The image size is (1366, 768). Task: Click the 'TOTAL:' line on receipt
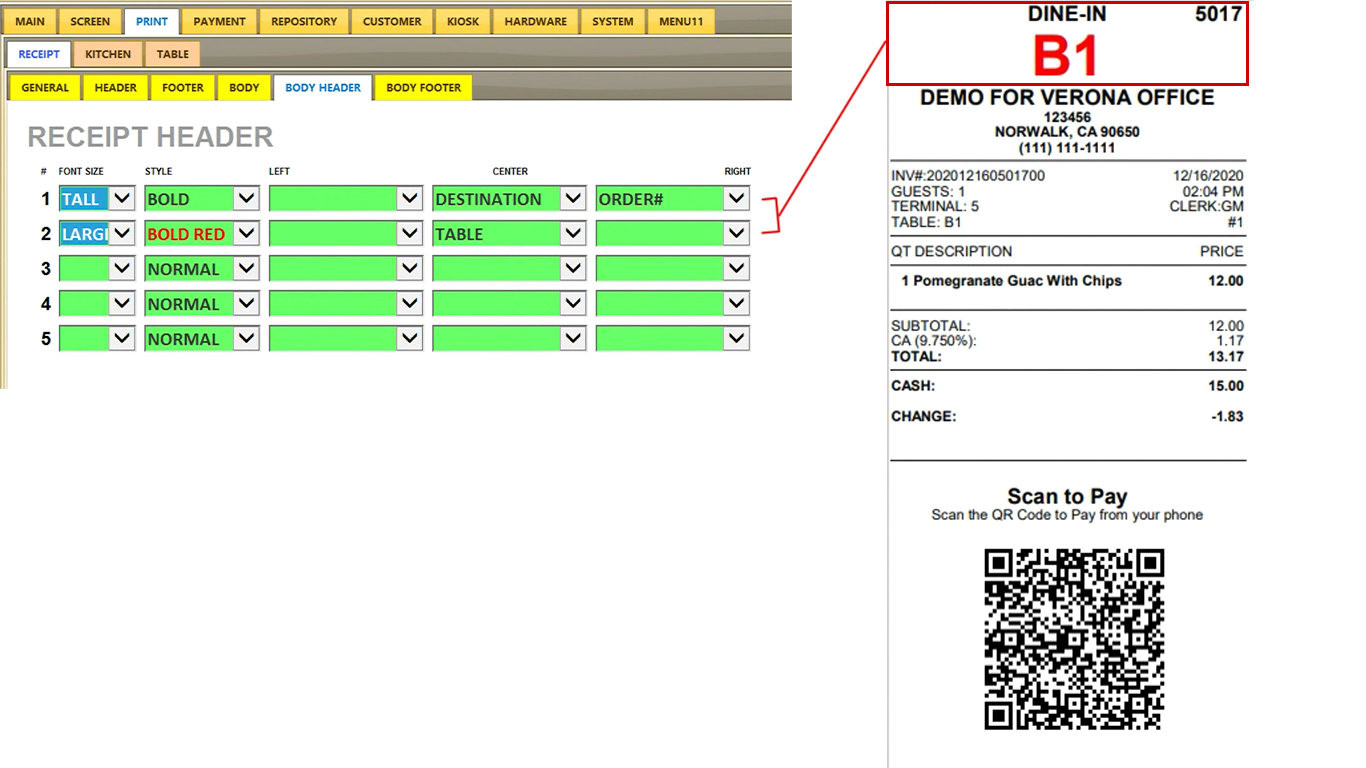tap(1067, 356)
